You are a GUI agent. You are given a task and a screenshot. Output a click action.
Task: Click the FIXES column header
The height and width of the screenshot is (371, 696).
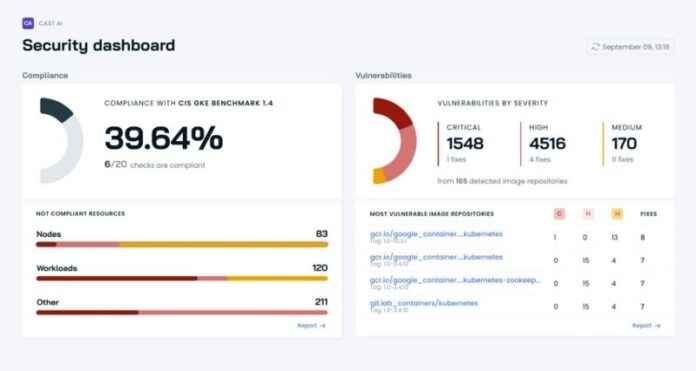click(648, 214)
